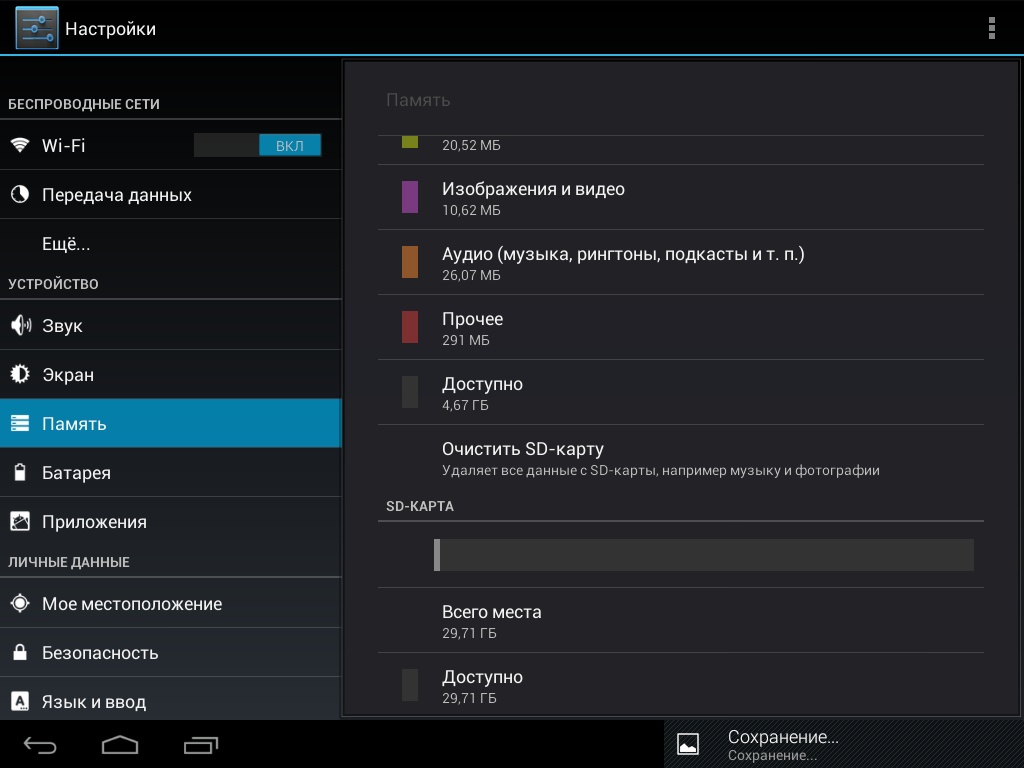
Task: Tap the Settings app icon in header
Action: point(37,28)
